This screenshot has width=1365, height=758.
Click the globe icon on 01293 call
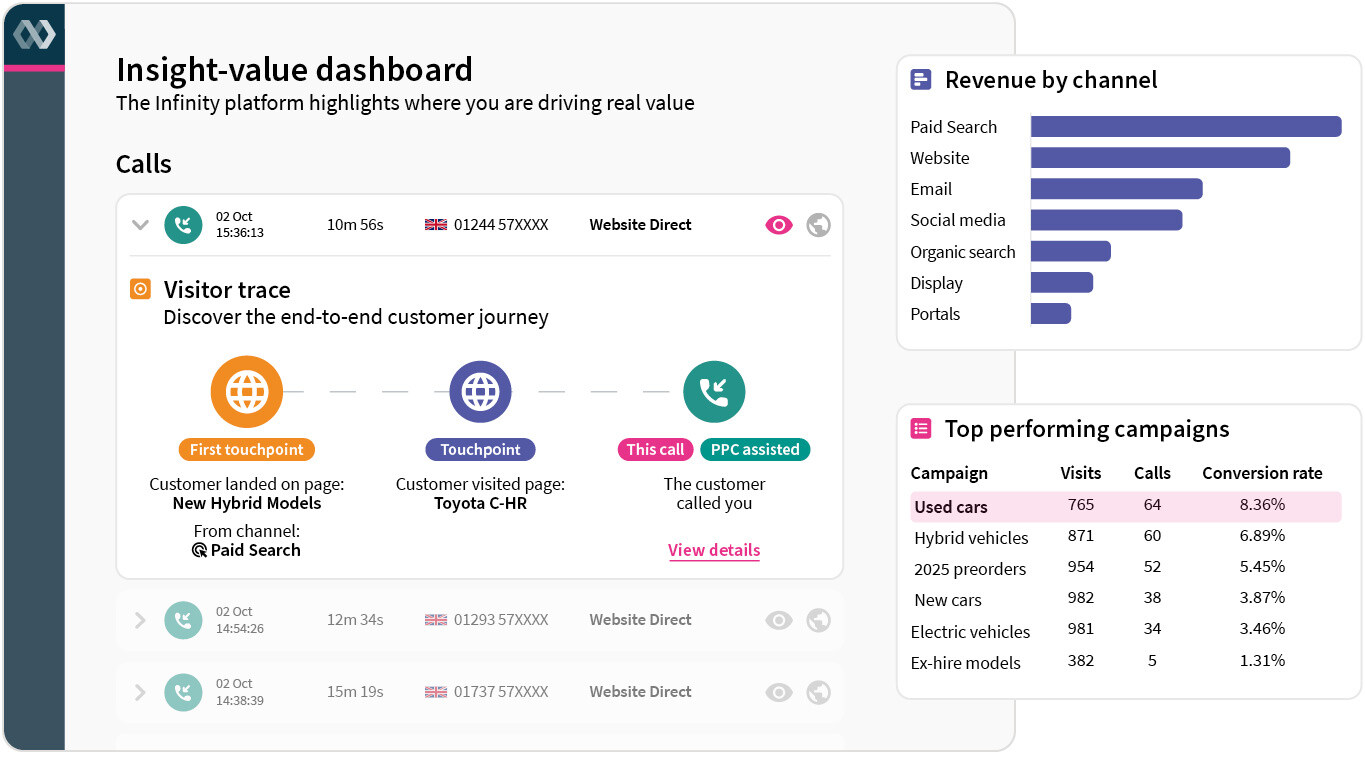[x=818, y=620]
